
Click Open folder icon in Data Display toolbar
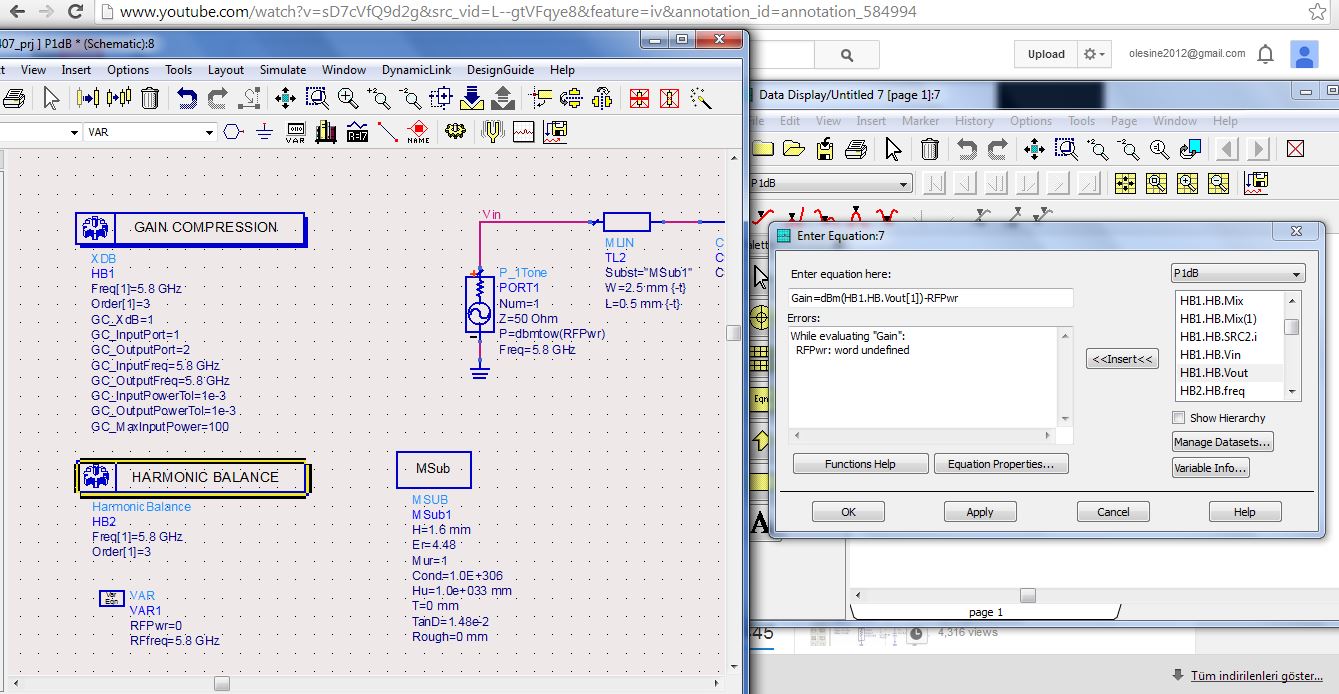(794, 149)
